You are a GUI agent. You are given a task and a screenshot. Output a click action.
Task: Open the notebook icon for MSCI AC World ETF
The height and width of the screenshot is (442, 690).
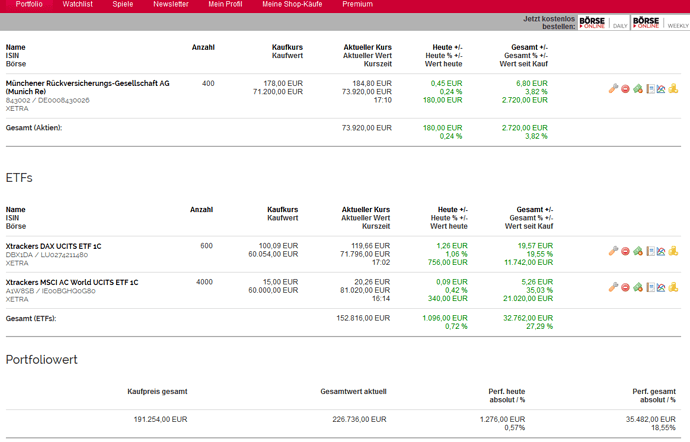tap(650, 288)
